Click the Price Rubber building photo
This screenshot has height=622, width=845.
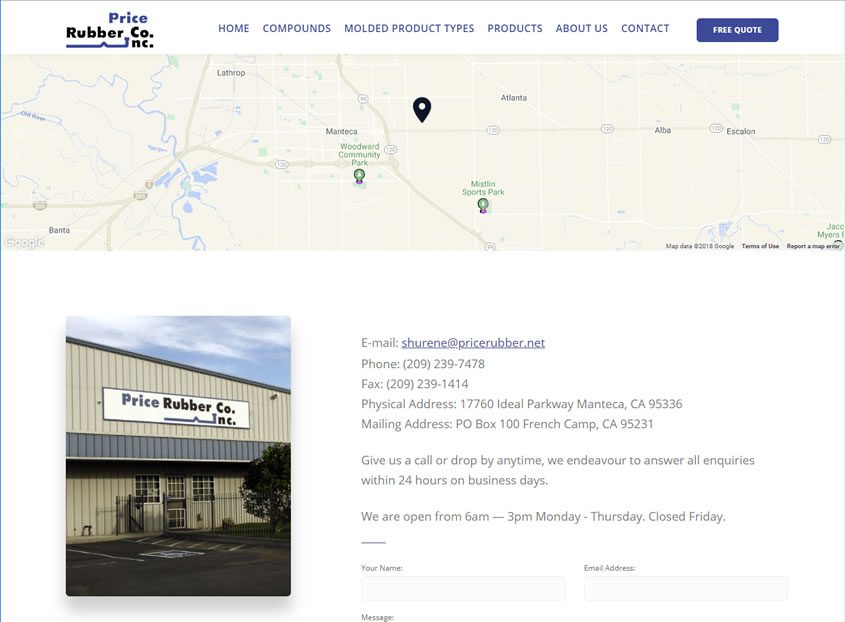(178, 456)
